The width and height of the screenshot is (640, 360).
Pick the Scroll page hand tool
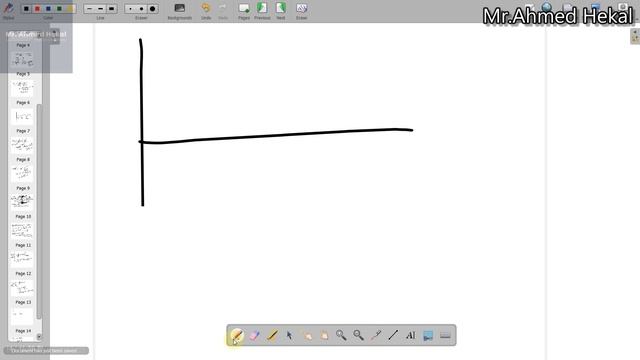click(x=324, y=336)
